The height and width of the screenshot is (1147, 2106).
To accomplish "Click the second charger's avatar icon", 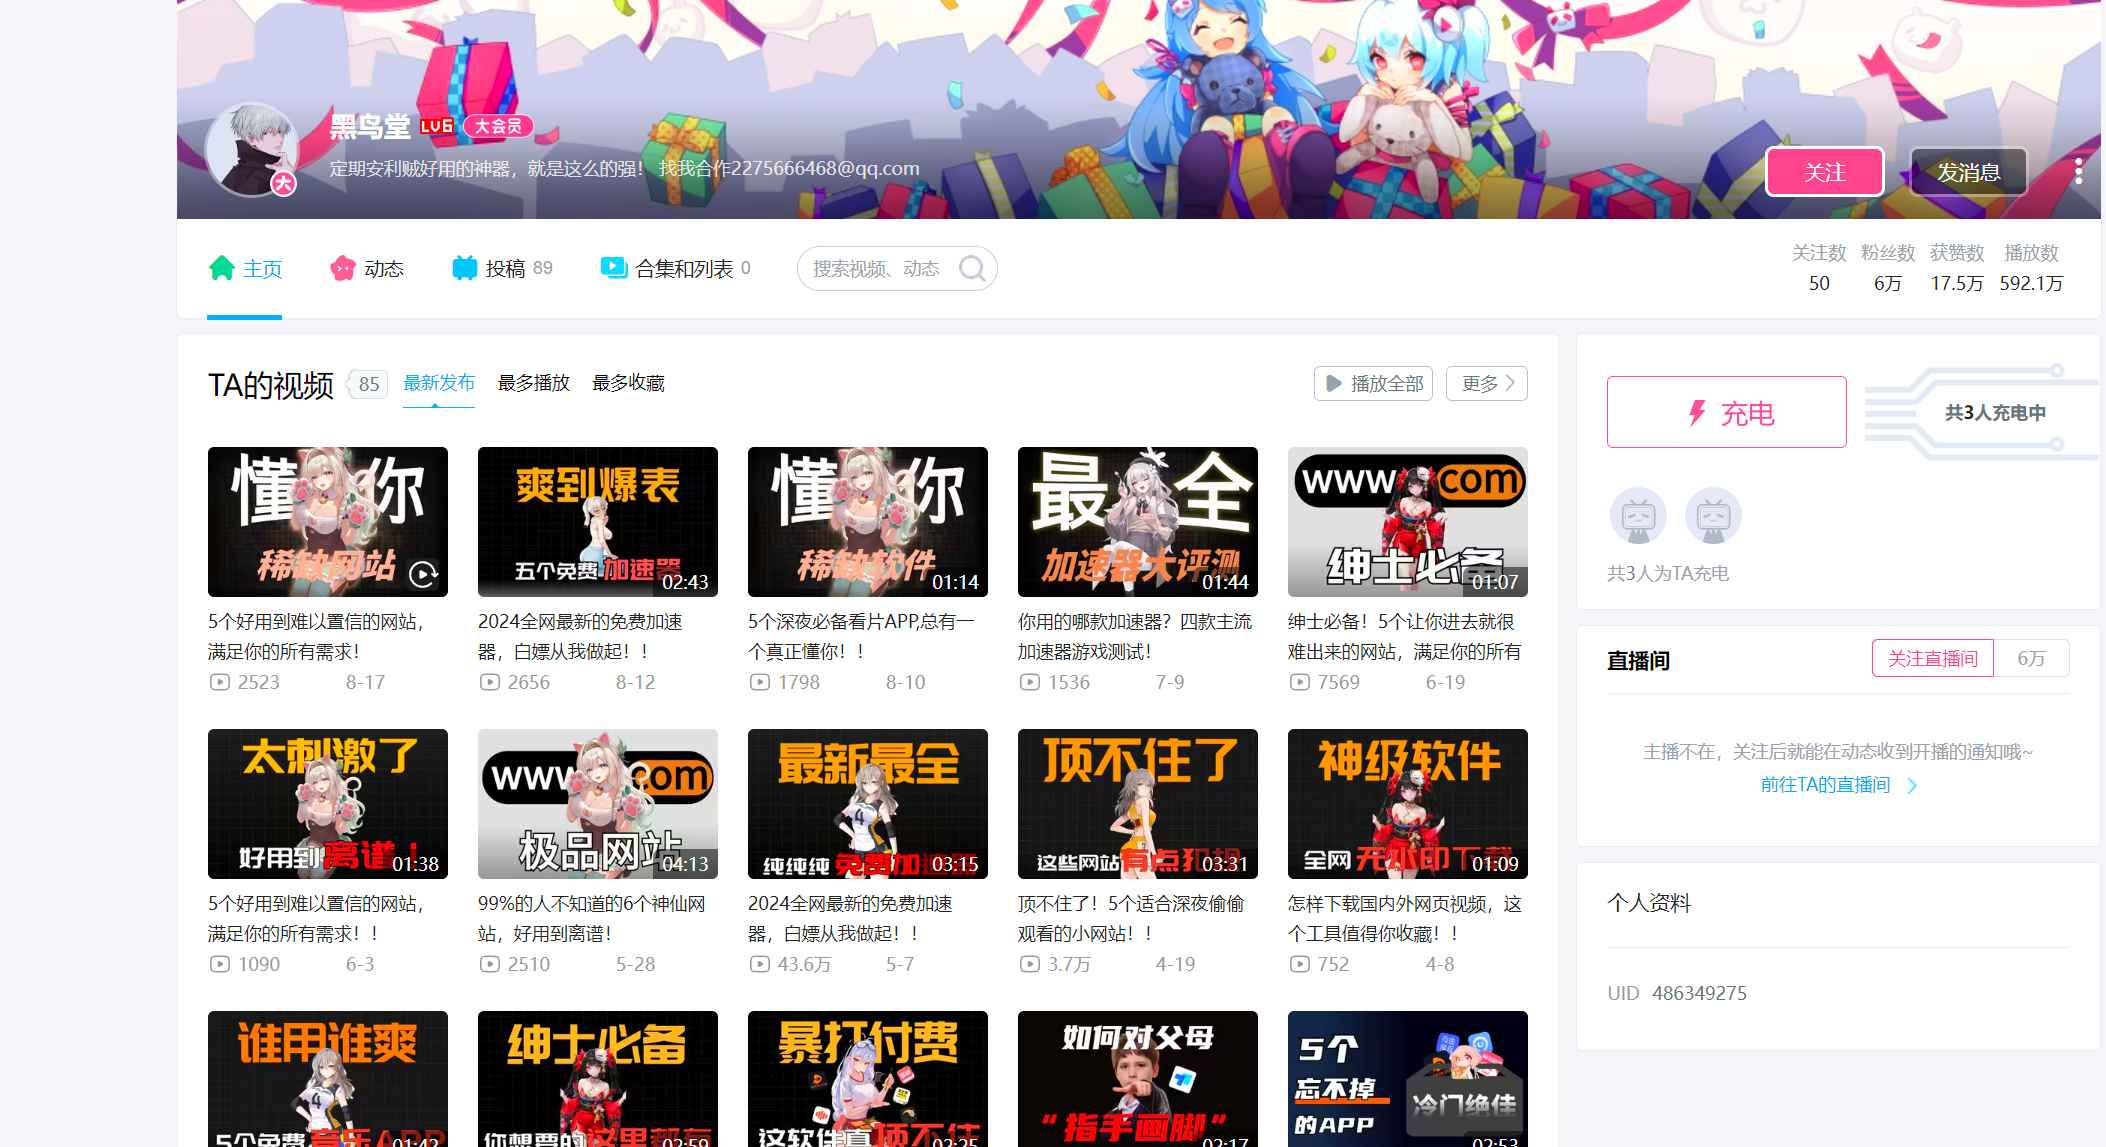I will point(1713,516).
